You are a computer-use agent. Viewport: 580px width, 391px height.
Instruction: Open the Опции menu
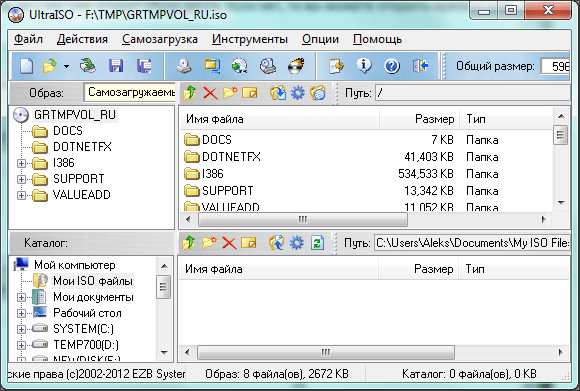(320, 39)
